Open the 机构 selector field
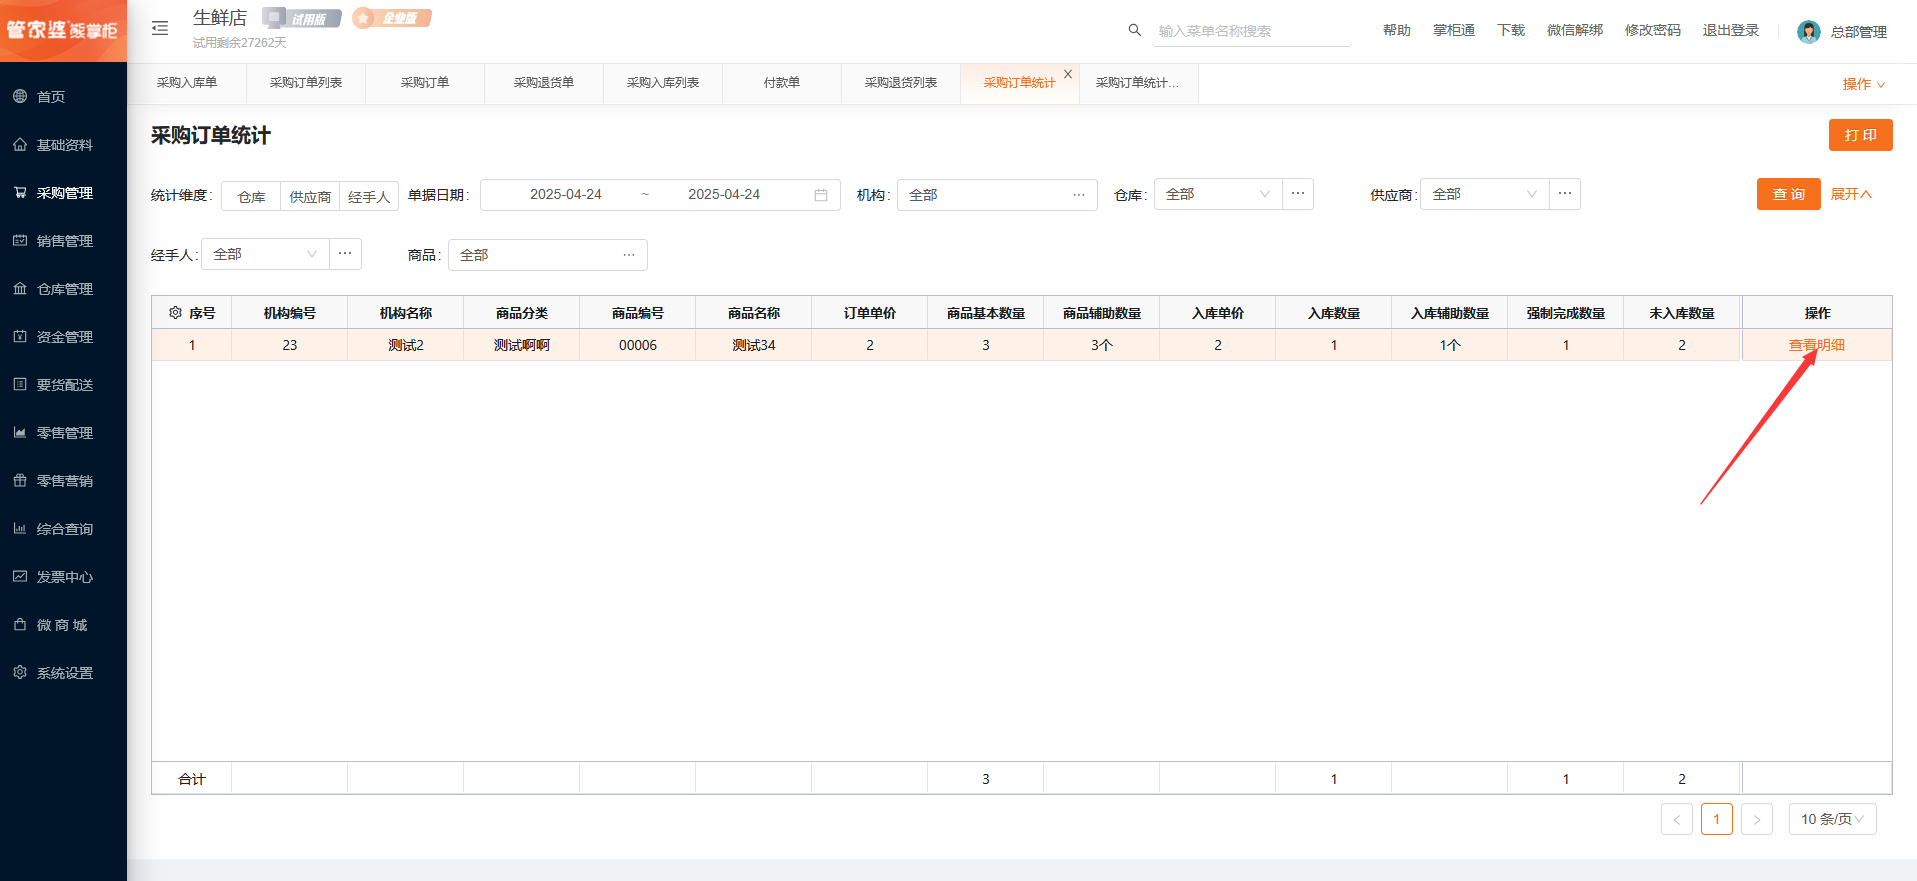1917x881 pixels. coord(997,195)
